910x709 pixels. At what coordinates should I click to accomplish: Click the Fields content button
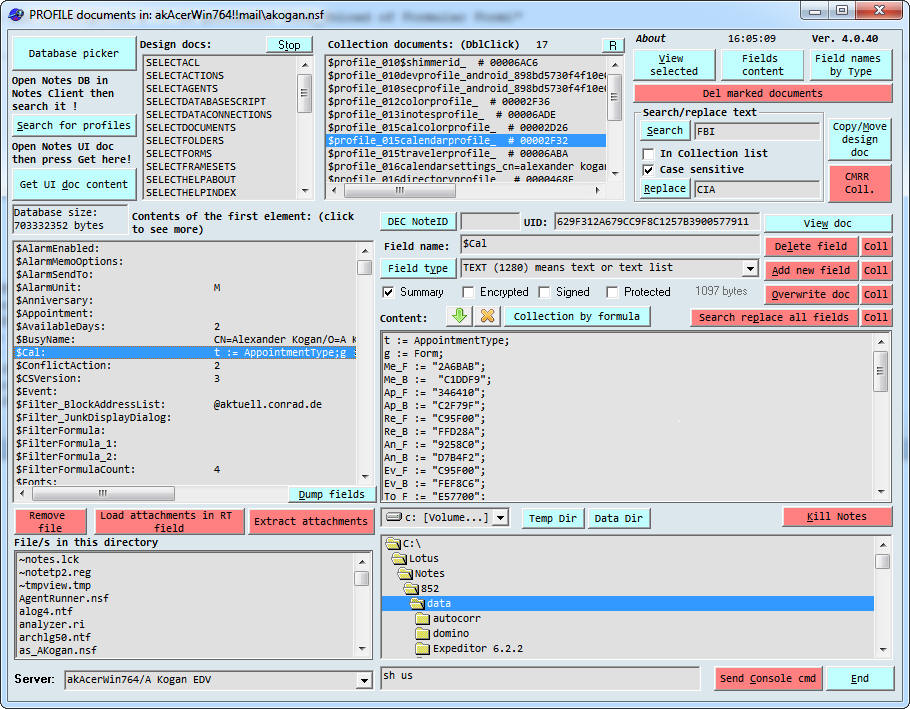click(x=763, y=65)
